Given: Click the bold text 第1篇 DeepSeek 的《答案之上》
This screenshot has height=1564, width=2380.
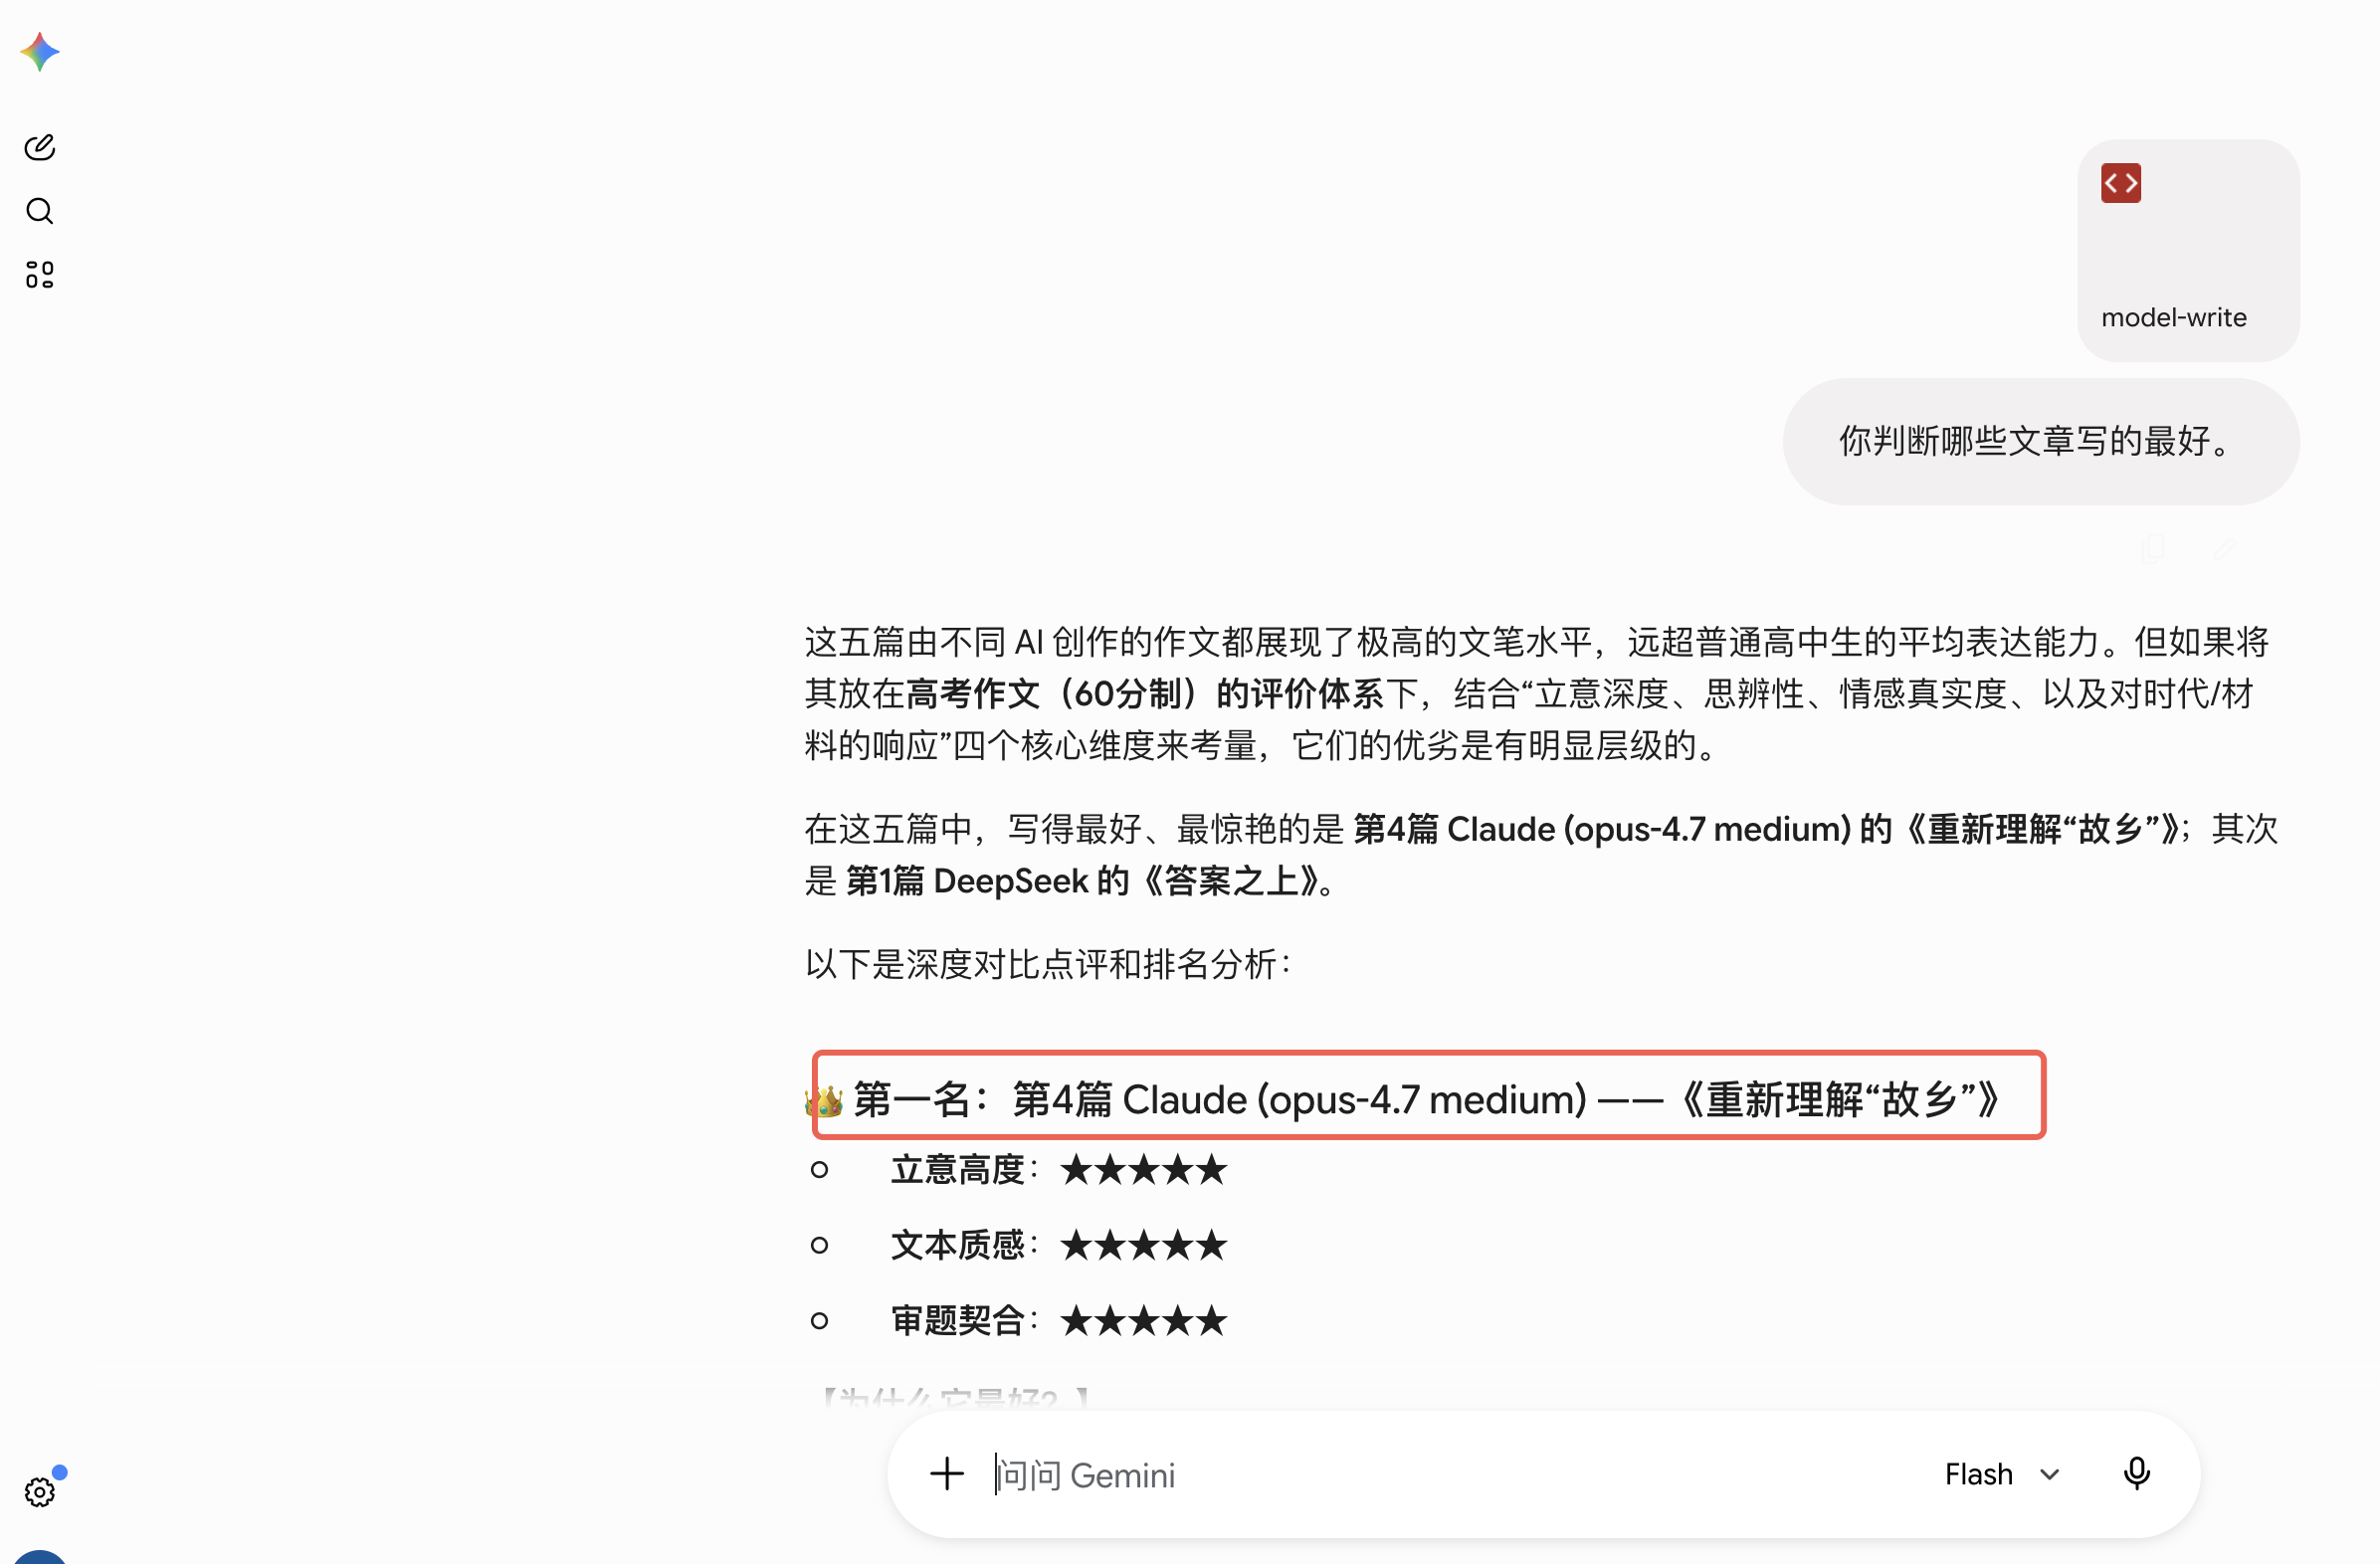Looking at the screenshot, I should pos(1083,881).
